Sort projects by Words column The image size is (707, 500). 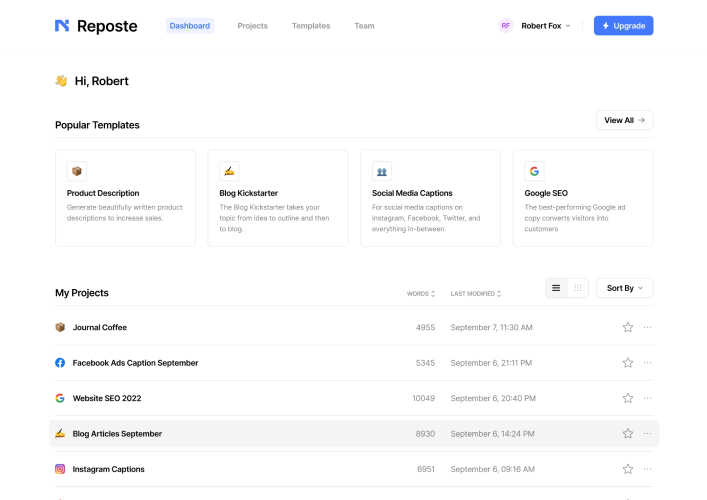[421, 294]
